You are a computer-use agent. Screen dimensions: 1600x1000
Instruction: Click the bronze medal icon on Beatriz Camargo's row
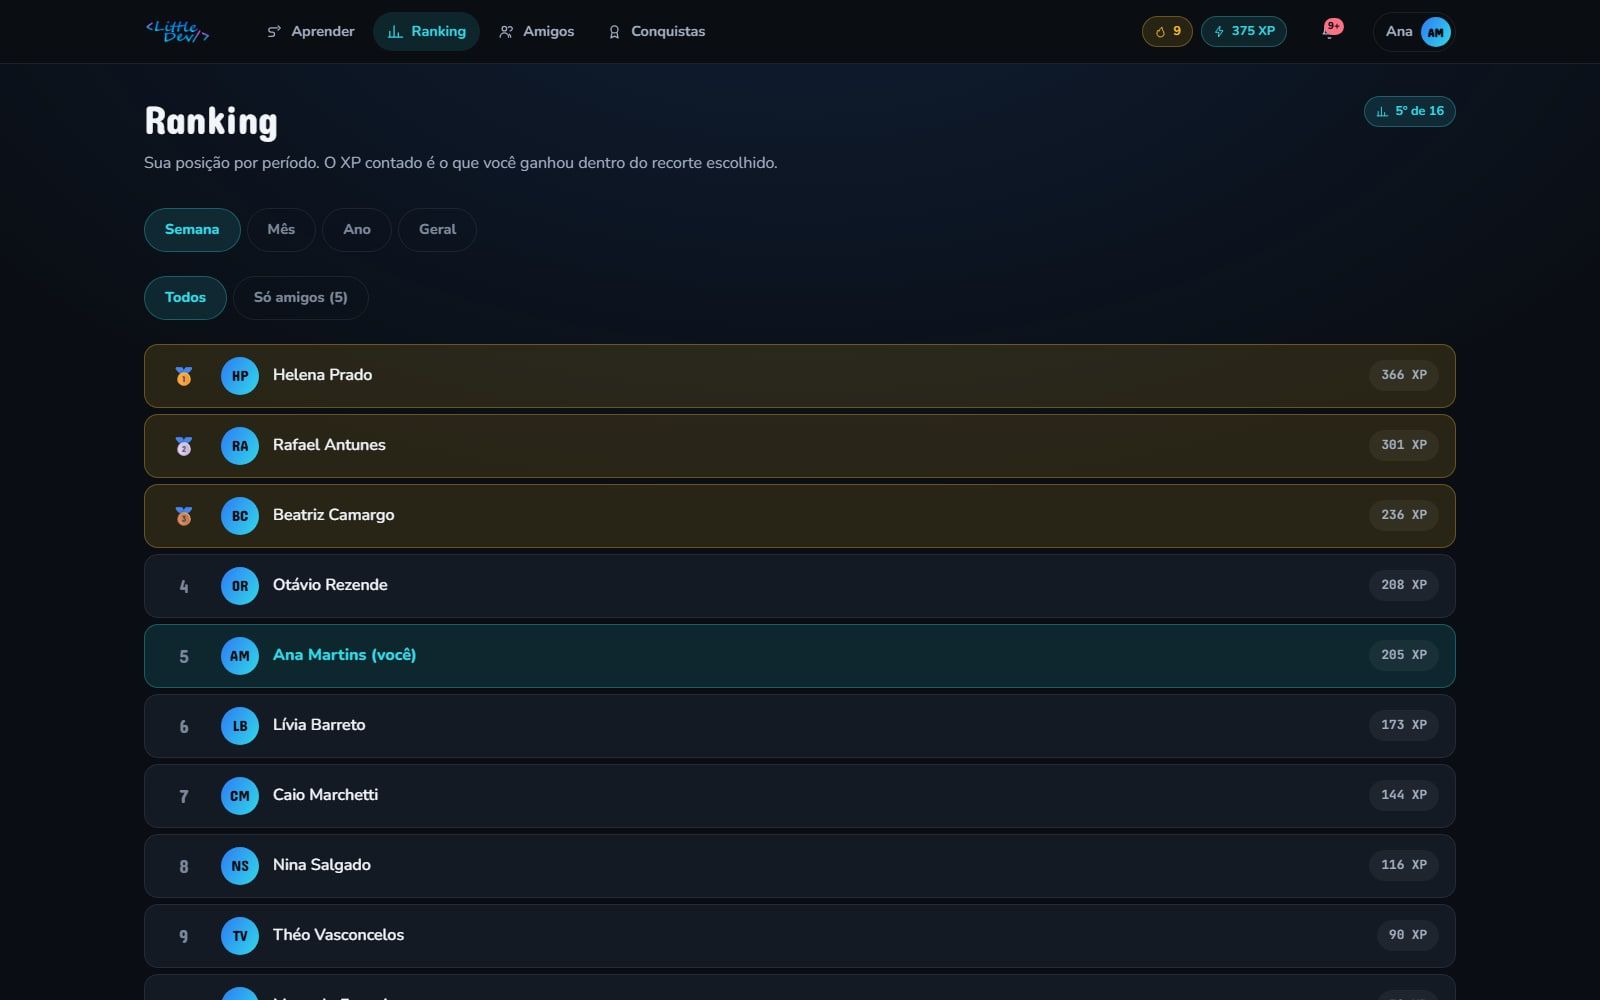point(184,516)
